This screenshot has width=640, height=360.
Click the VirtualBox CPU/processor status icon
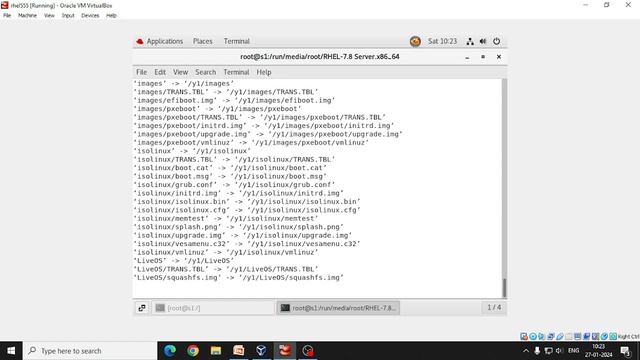click(595, 336)
